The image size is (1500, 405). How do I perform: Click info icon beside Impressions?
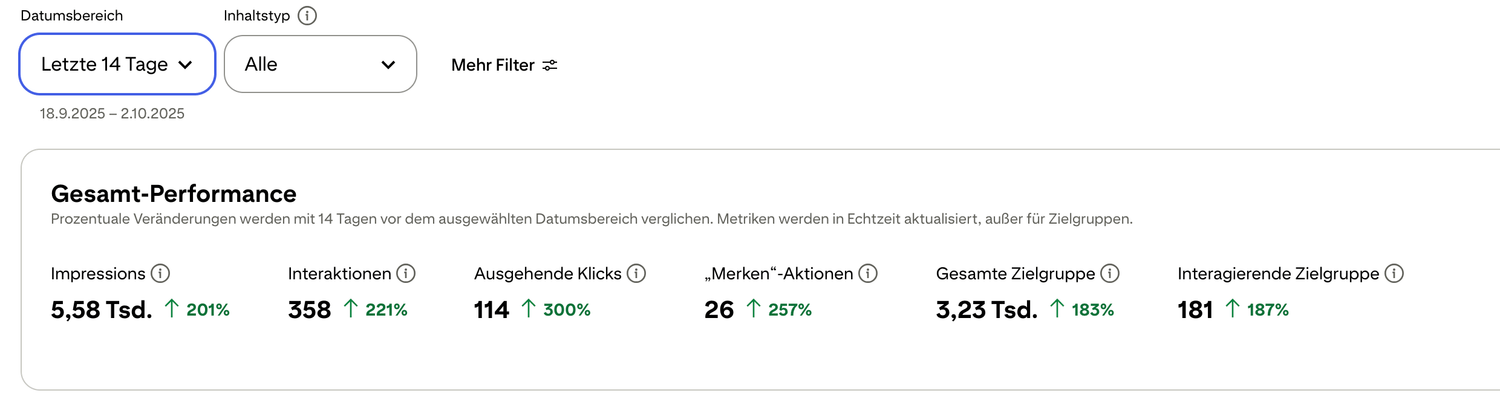point(160,273)
